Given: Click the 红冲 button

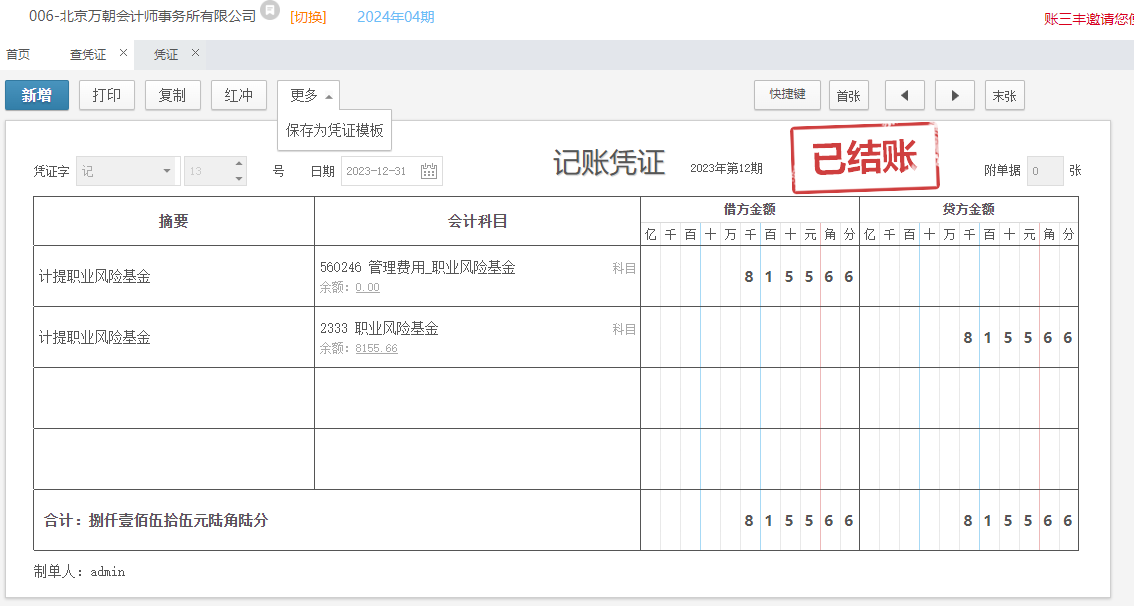Looking at the screenshot, I should click(238, 95).
